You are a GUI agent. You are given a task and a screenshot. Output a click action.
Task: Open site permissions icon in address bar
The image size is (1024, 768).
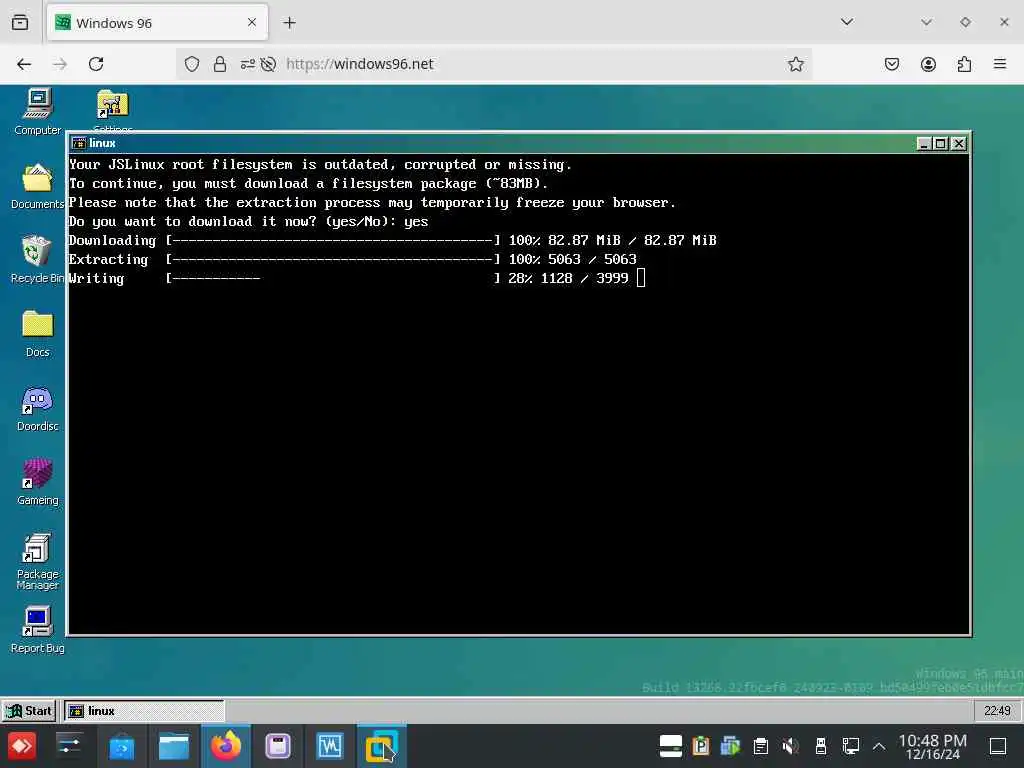coord(248,64)
